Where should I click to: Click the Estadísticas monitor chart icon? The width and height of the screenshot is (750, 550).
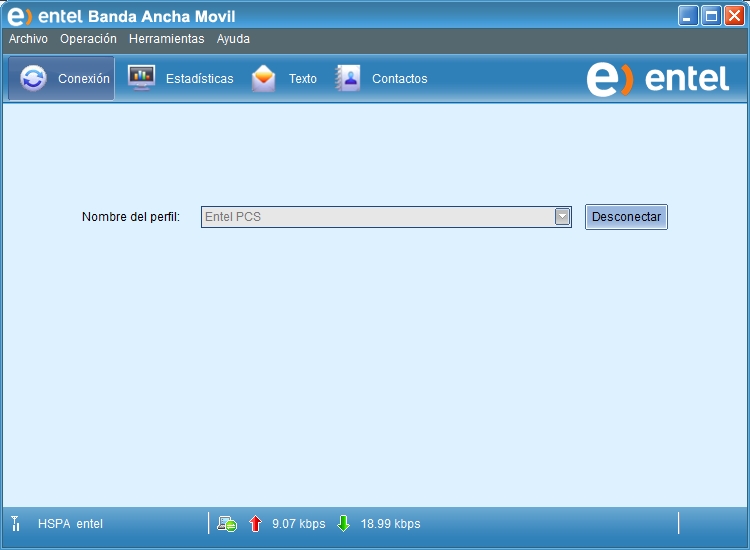coord(141,77)
